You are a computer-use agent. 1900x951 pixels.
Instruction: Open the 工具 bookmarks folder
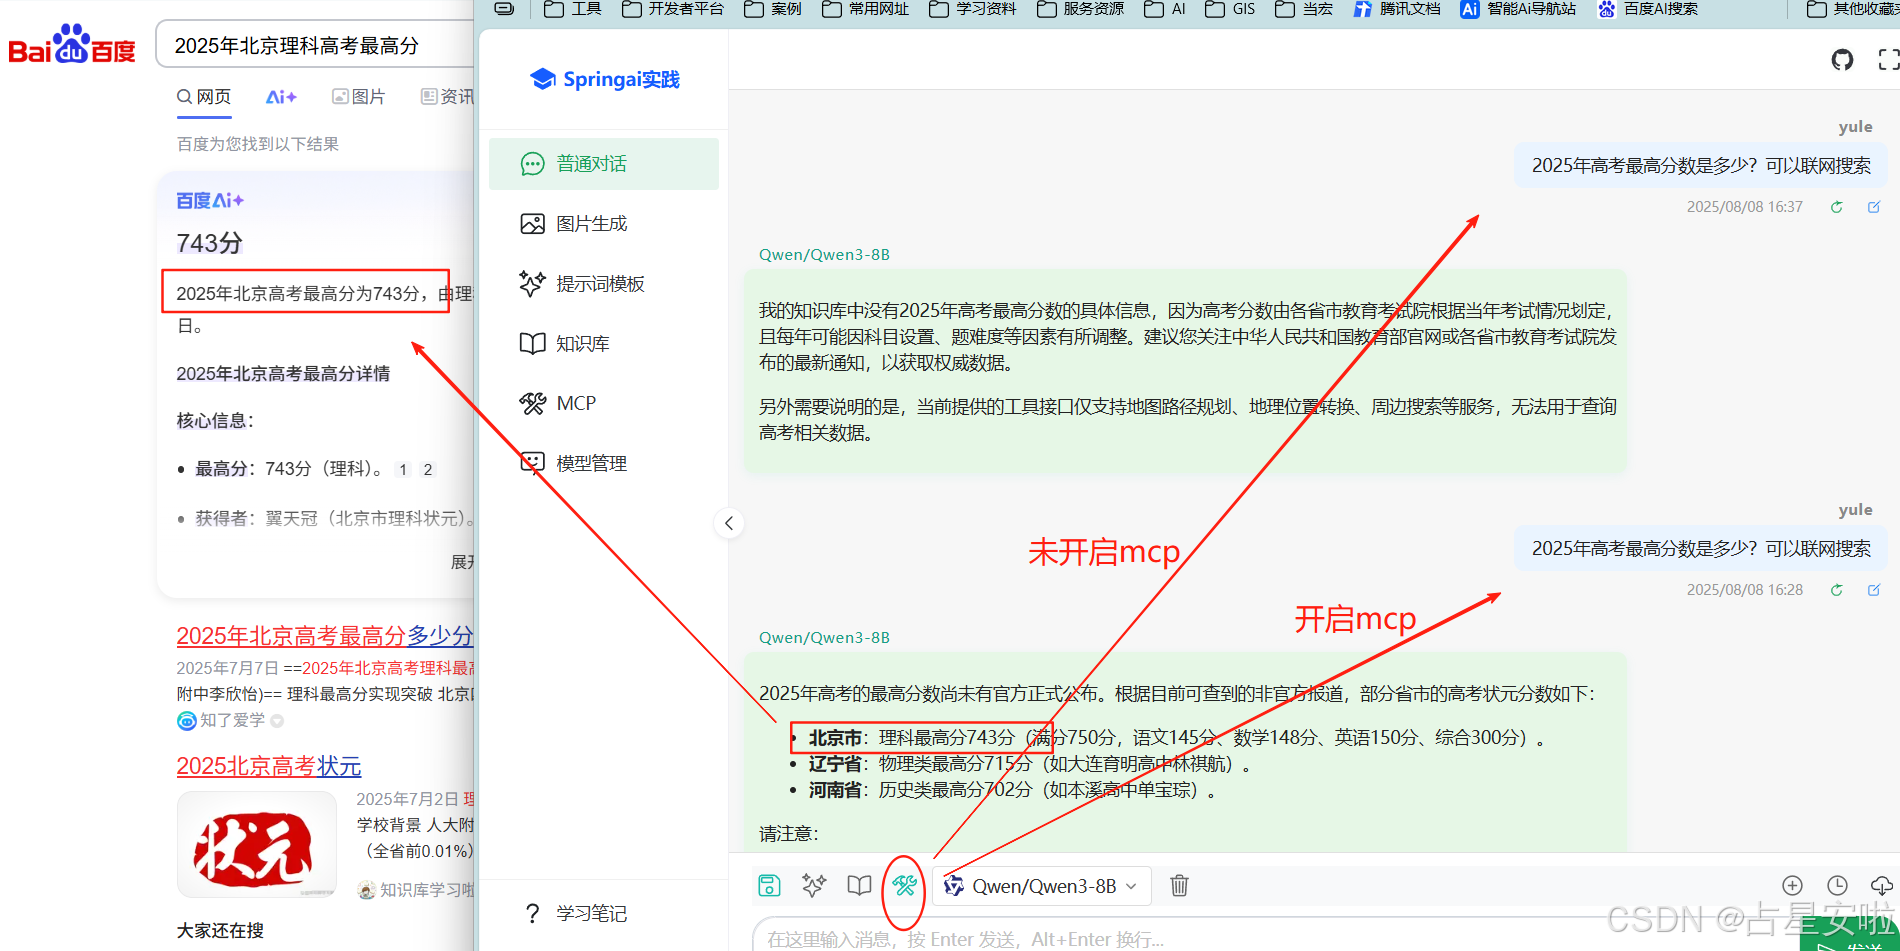point(573,9)
